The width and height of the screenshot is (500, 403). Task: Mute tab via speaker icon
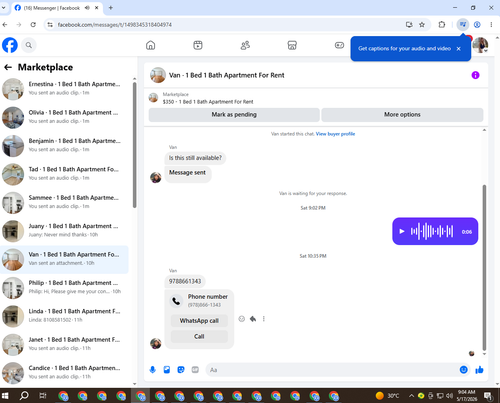click(87, 8)
